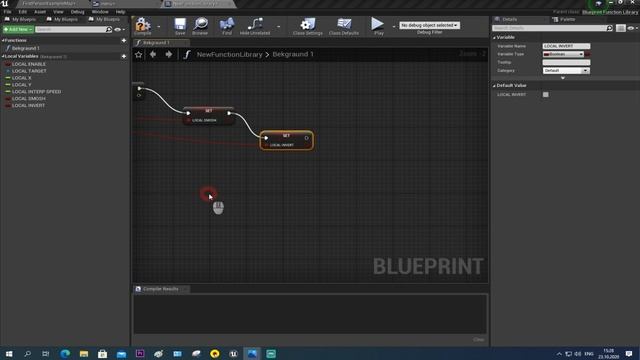Click the Bekgraund 1 breadcrumb

pos(293,54)
